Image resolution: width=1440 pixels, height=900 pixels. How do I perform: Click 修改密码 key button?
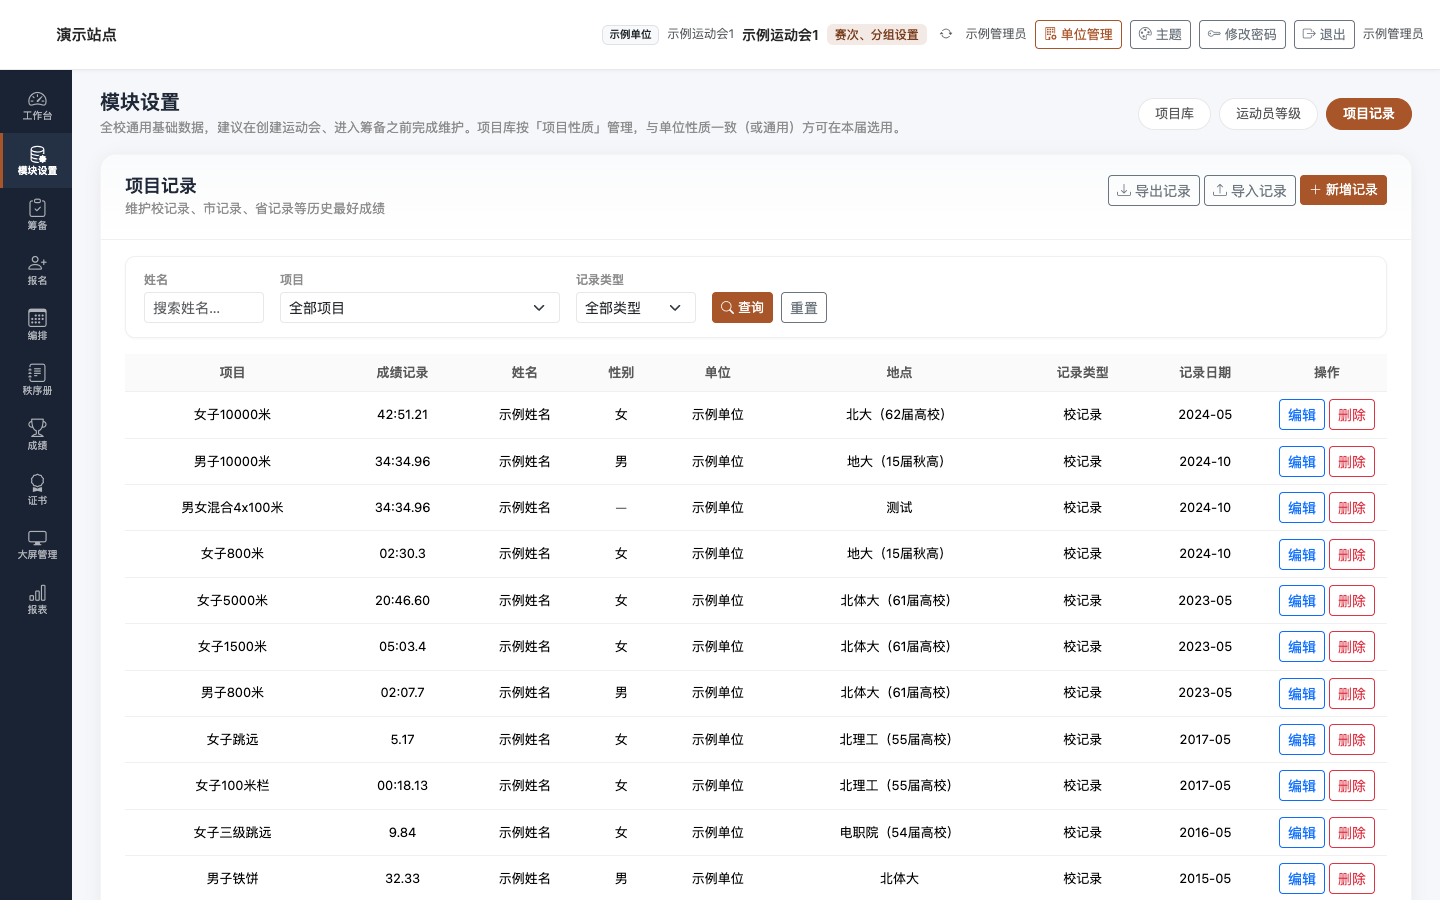click(x=1242, y=34)
